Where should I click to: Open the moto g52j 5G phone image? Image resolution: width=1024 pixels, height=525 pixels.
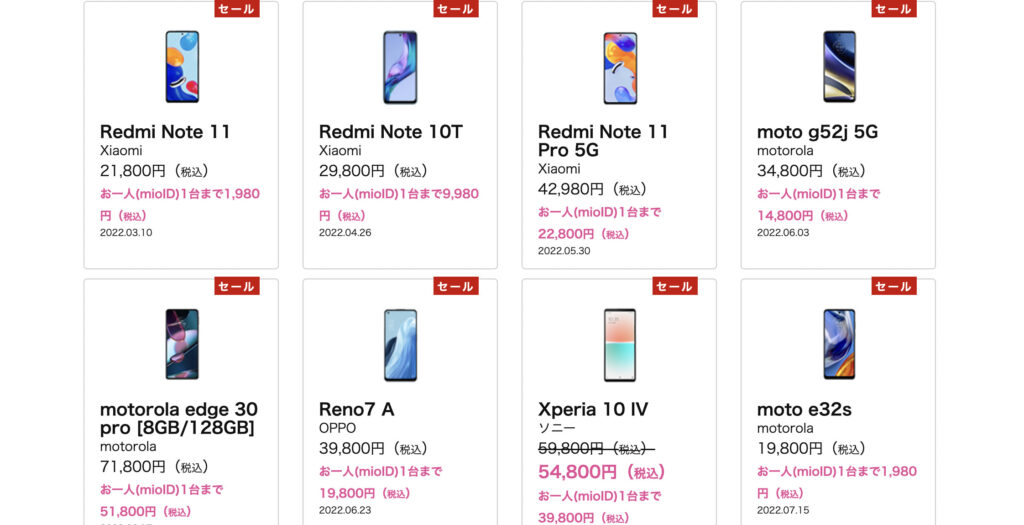coord(839,67)
